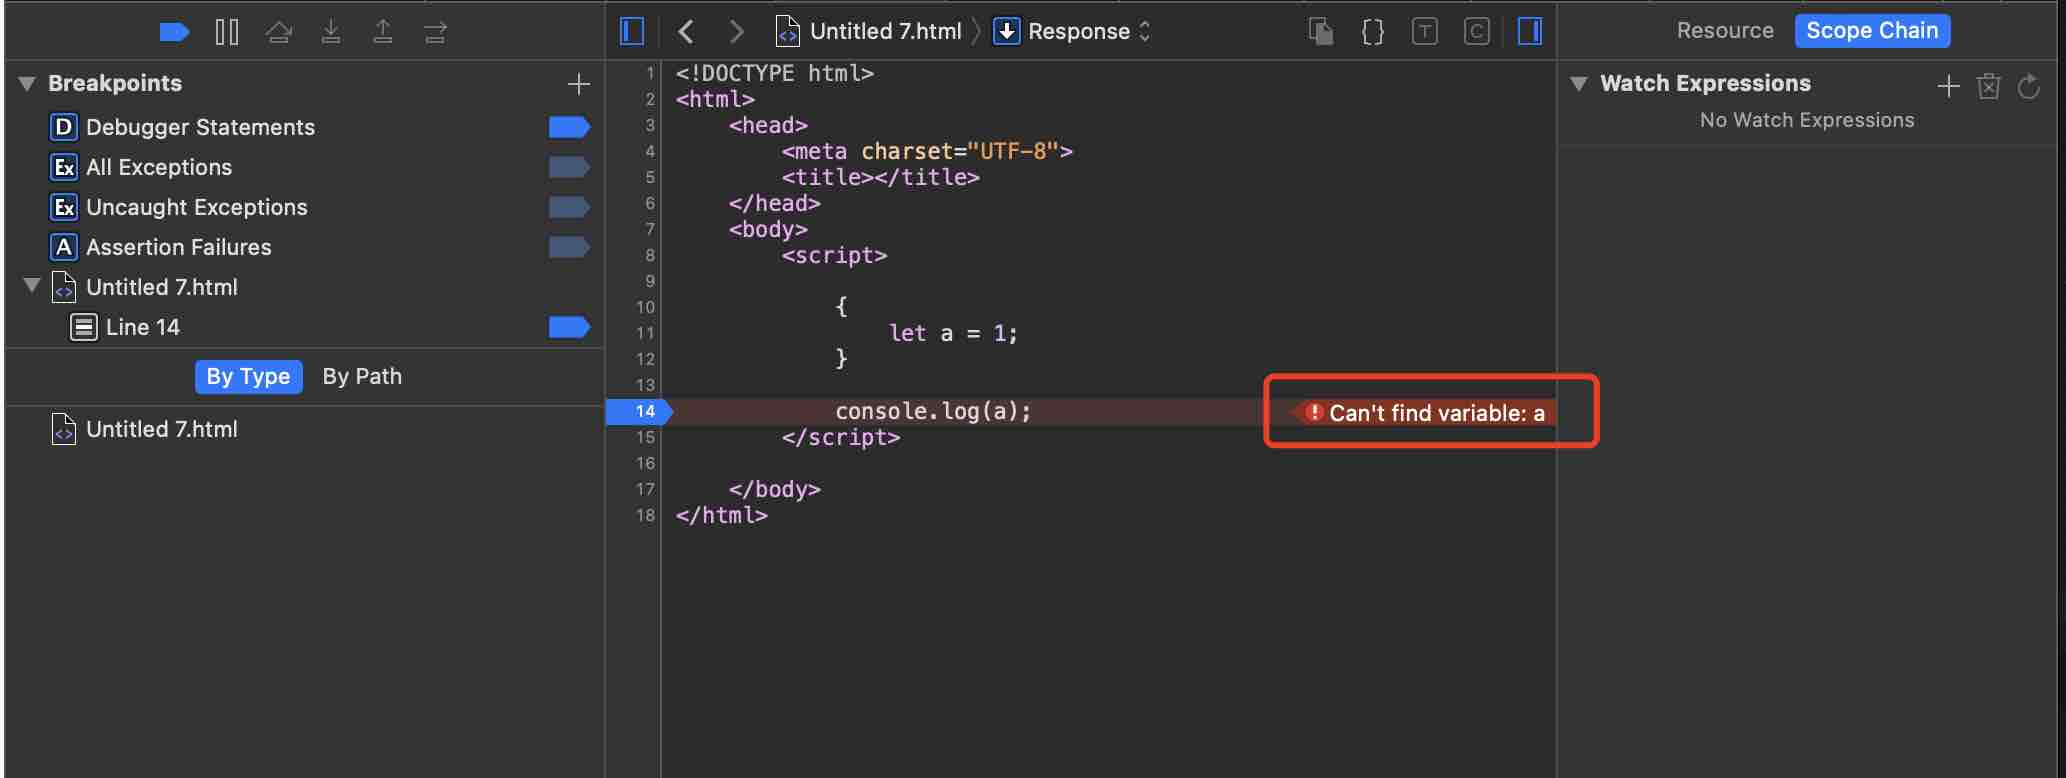Screen dimensions: 2066x778
Task: Pretty print code with curly braces icon
Action: pos(1373,32)
